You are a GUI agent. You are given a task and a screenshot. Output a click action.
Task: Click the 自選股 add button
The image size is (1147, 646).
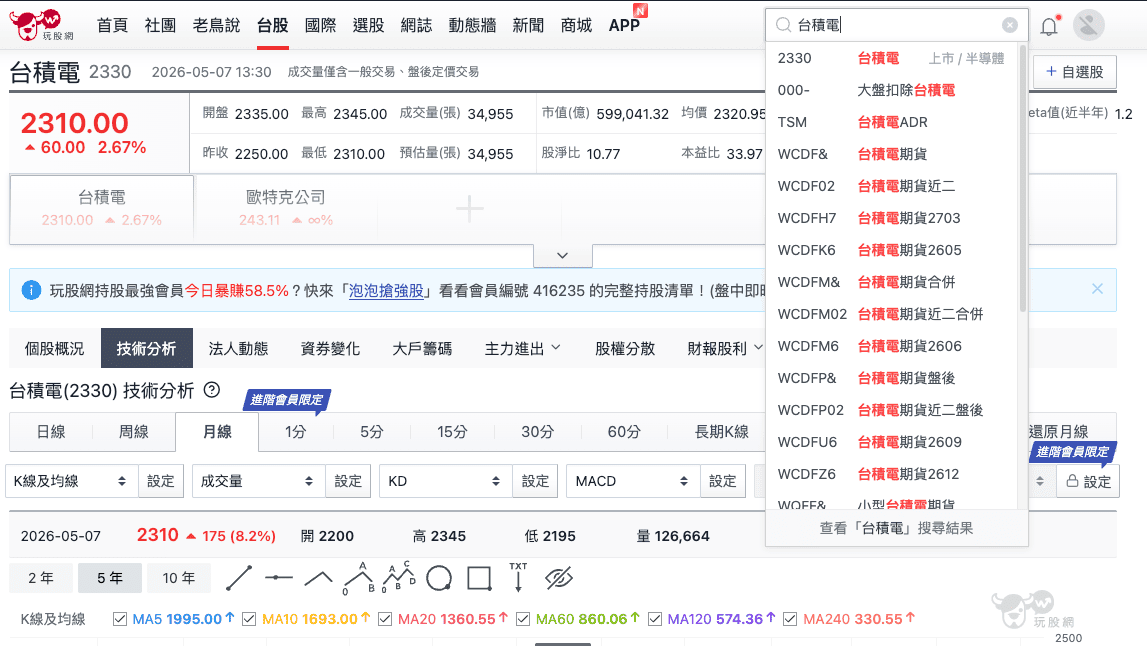pos(1075,72)
